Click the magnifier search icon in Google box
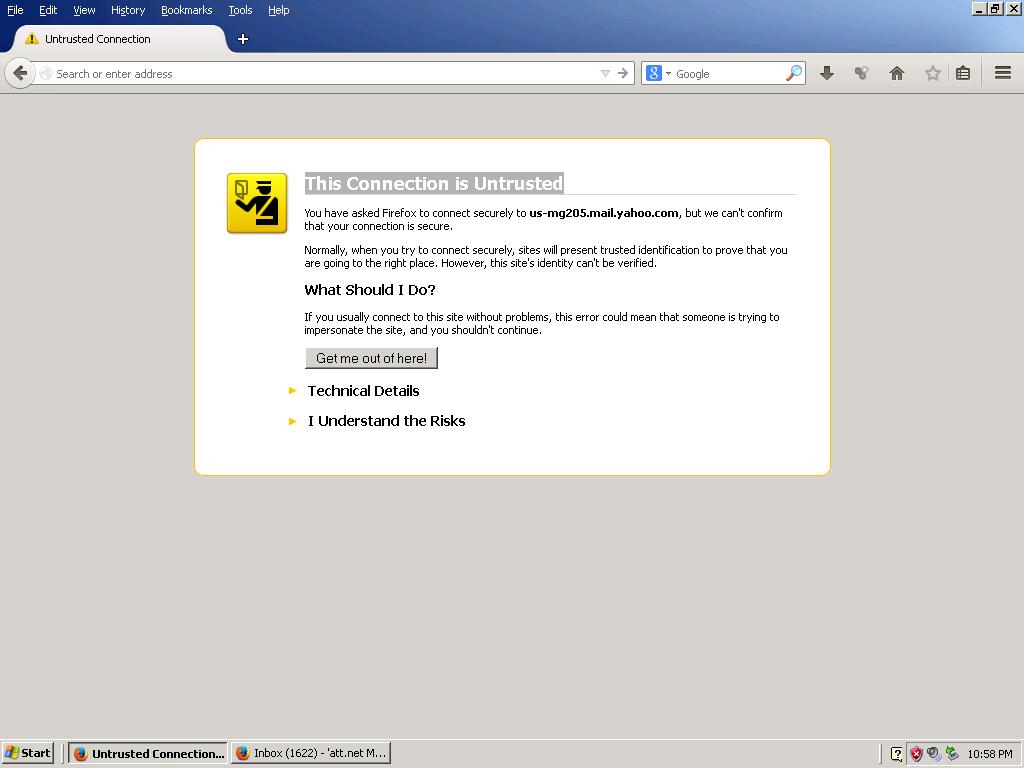 [793, 73]
